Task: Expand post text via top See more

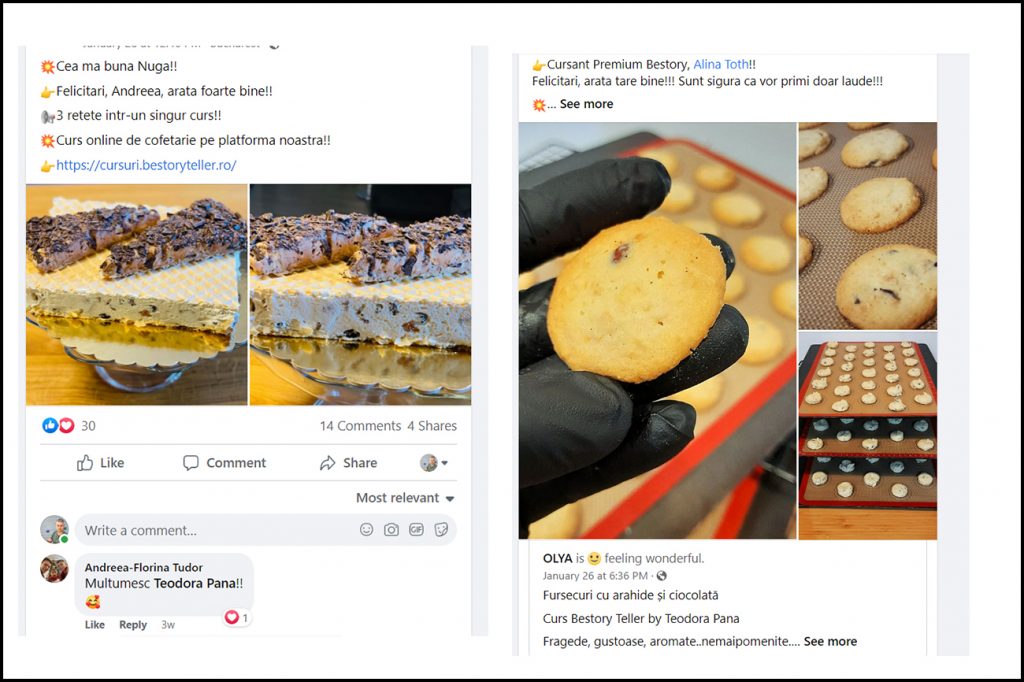Action: (586, 104)
